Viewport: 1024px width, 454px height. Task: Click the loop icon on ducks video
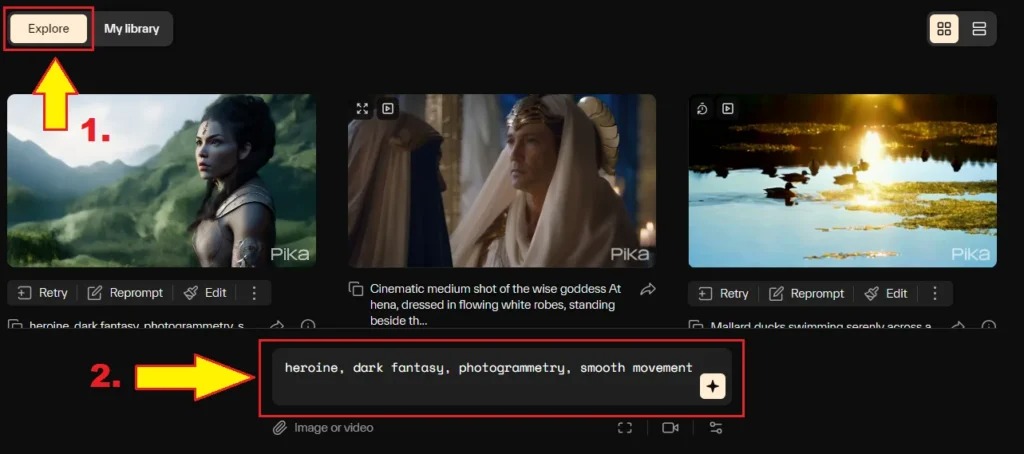[x=703, y=108]
